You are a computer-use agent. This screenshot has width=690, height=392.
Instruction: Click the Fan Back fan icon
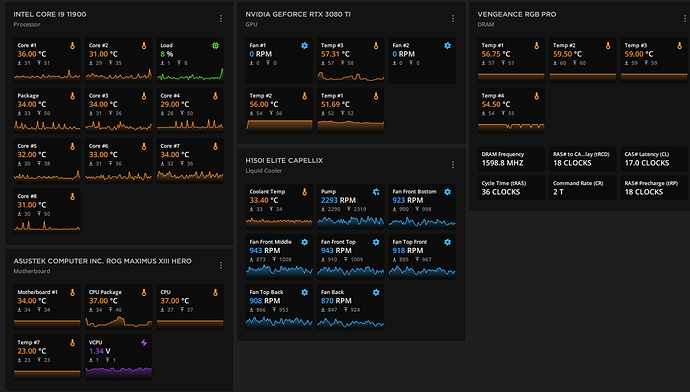pos(376,292)
